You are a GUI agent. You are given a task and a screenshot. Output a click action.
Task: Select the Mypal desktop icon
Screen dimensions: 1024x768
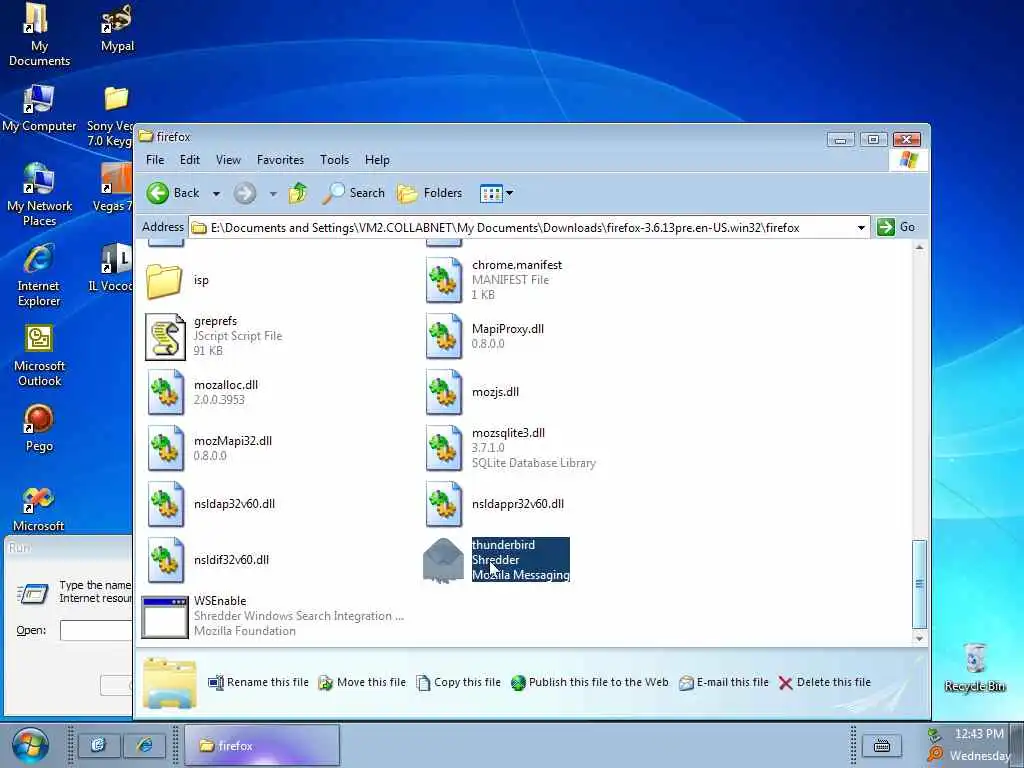(118, 29)
